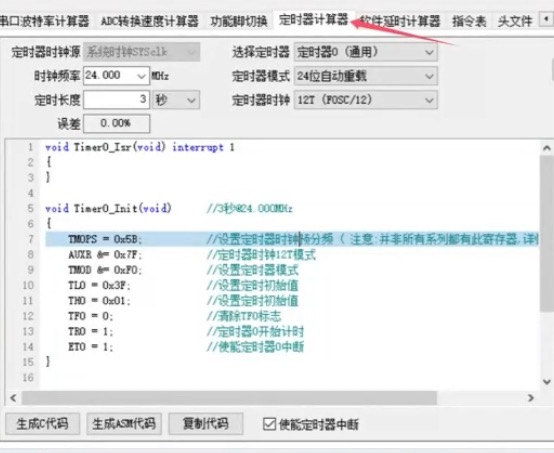This screenshot has height=453, width=554.
Task: Toggle the 使能定时器中断 checkbox
Action: (x=269, y=424)
